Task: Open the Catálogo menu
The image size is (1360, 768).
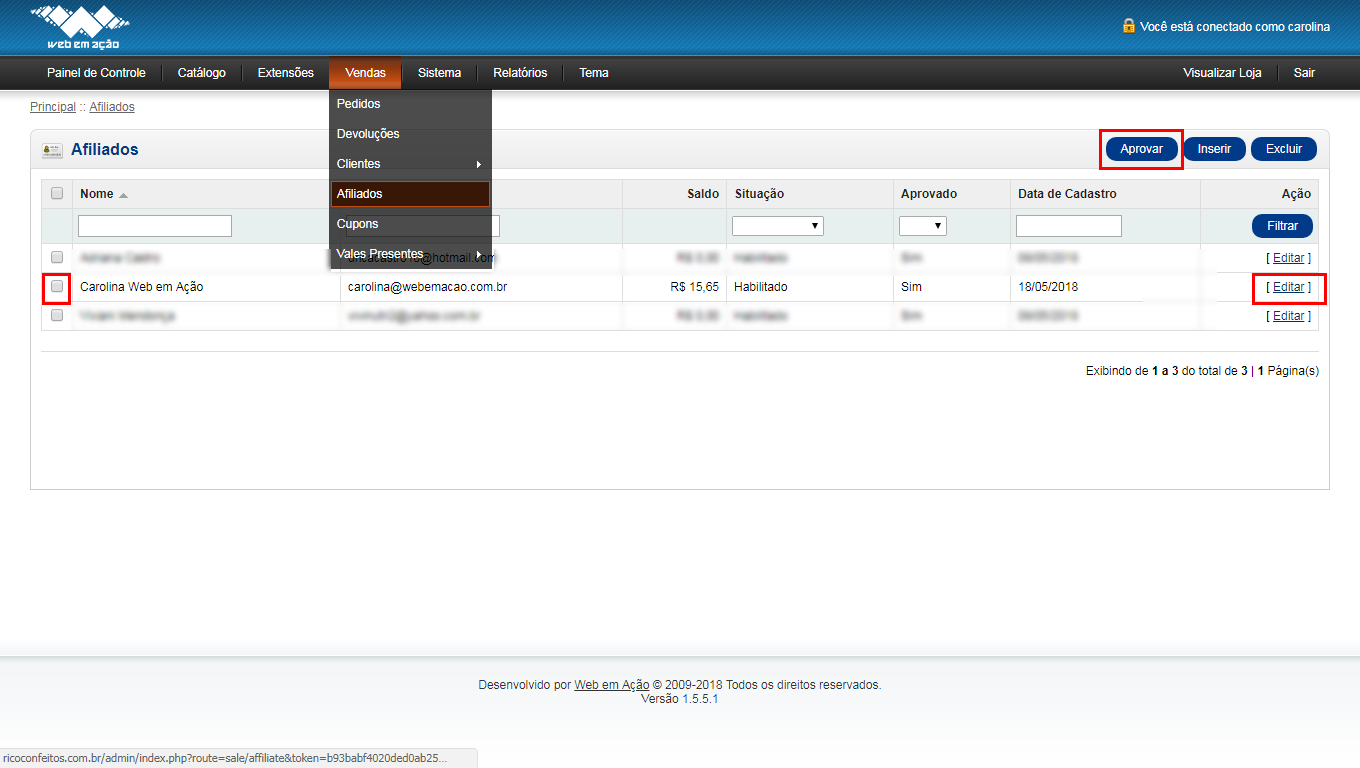Action: (202, 73)
